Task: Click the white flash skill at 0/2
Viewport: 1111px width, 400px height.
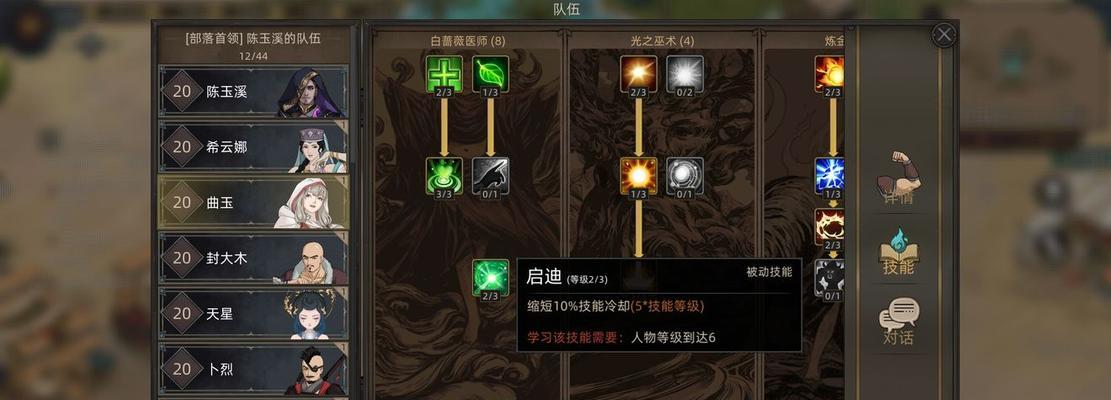Action: pos(684,74)
